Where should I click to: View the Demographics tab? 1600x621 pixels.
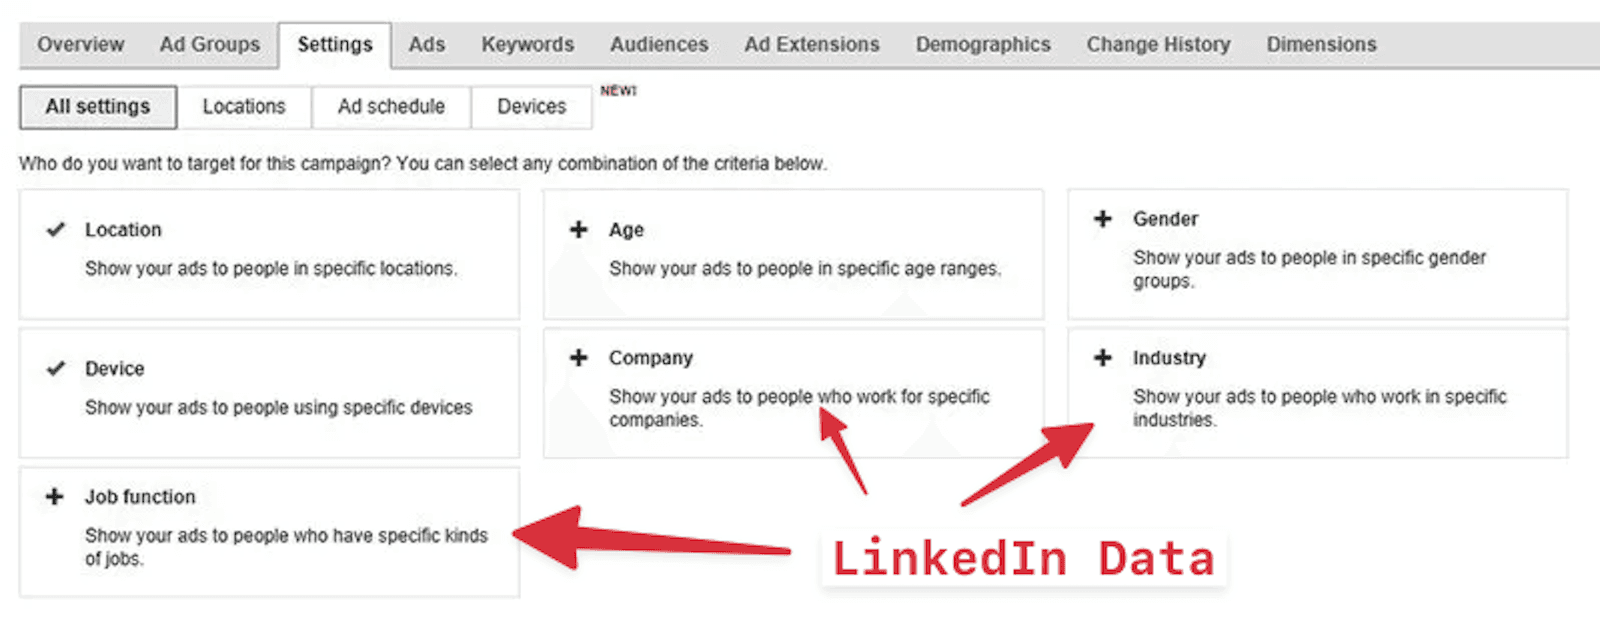click(983, 45)
